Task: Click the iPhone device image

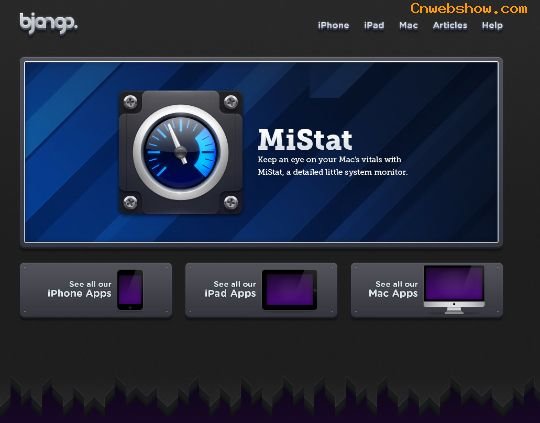Action: pyautogui.click(x=130, y=290)
